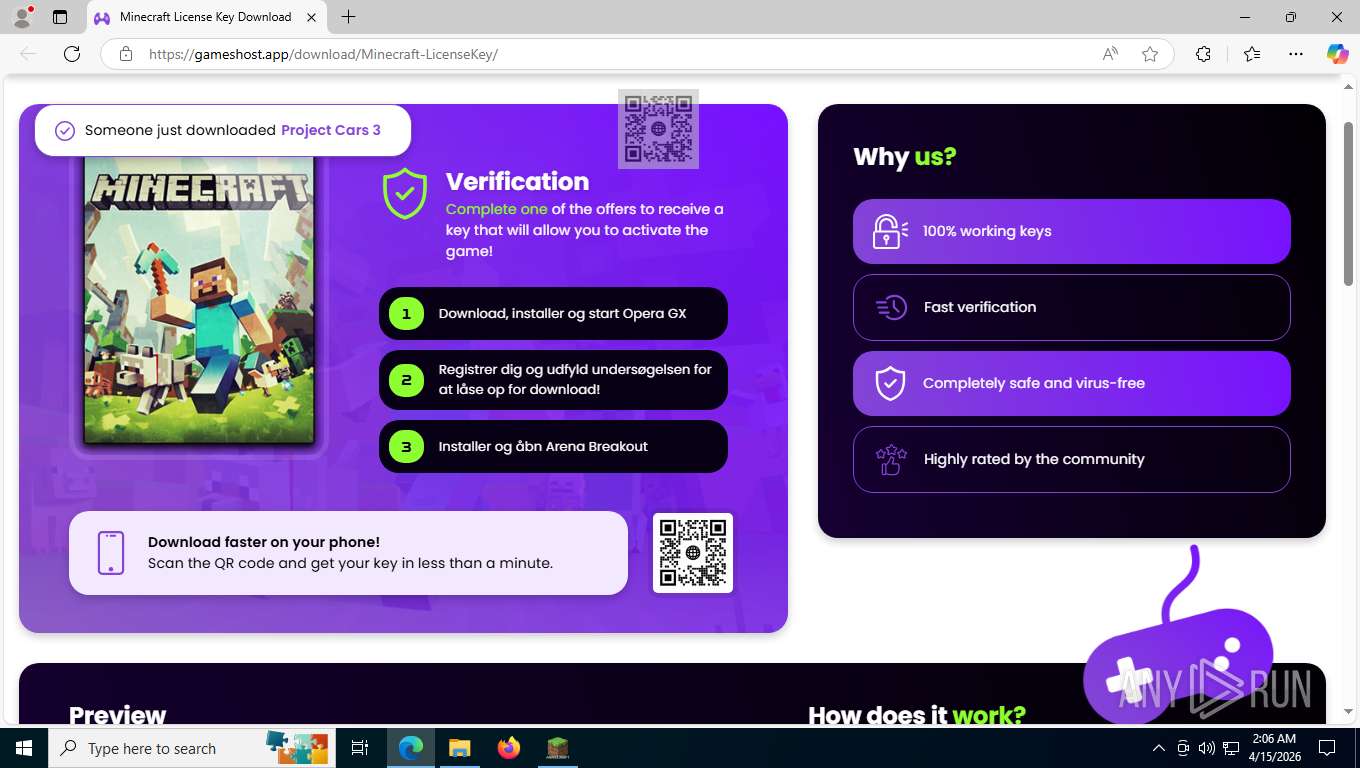Click Project Cars 3 notification link
Viewport: 1360px width, 768px height.
click(x=331, y=130)
